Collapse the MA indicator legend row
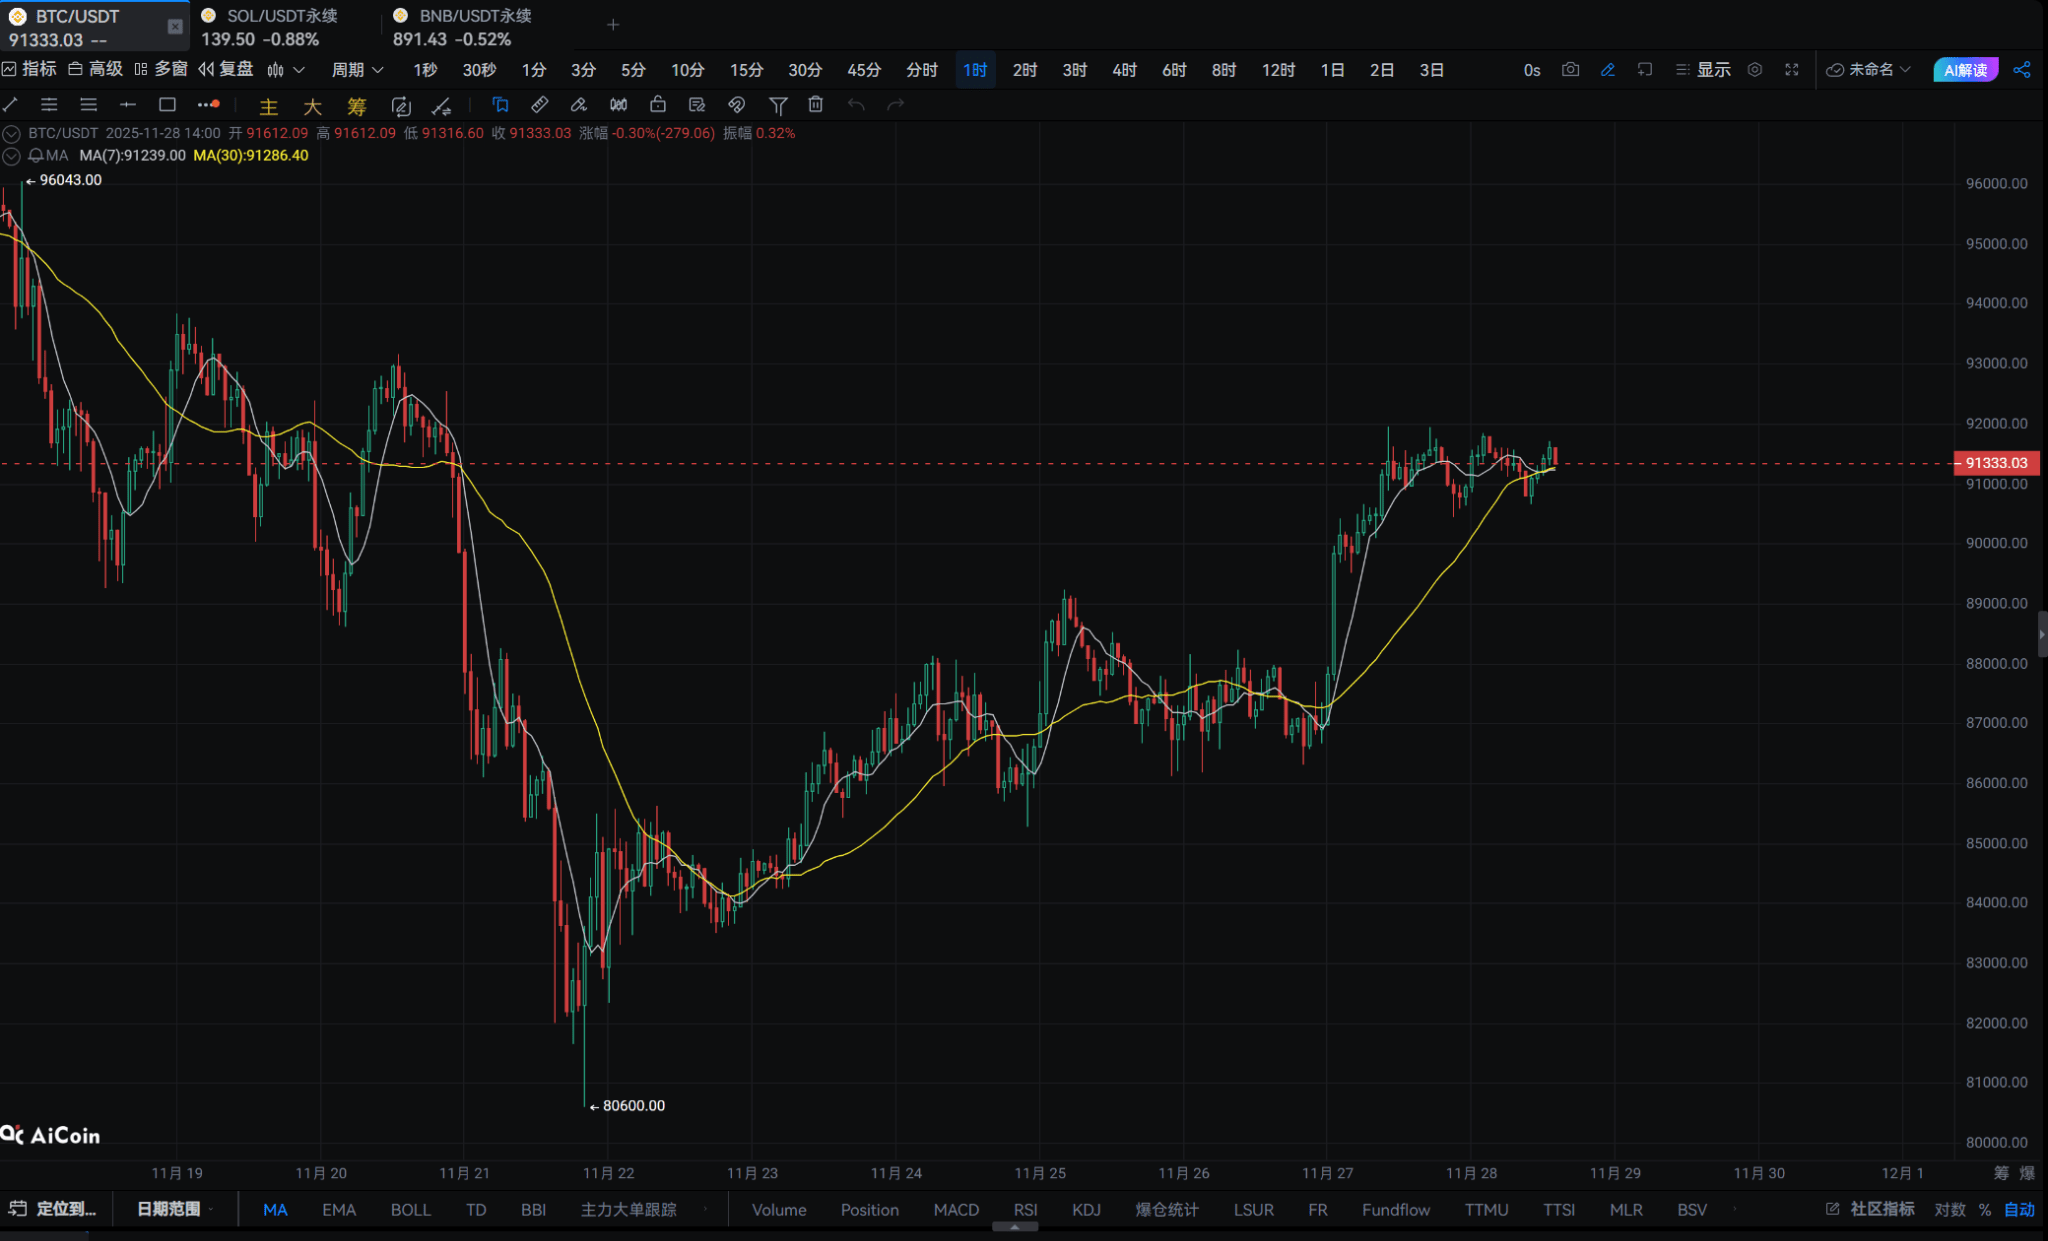Screen dimensions: 2048x1241 point(12,156)
